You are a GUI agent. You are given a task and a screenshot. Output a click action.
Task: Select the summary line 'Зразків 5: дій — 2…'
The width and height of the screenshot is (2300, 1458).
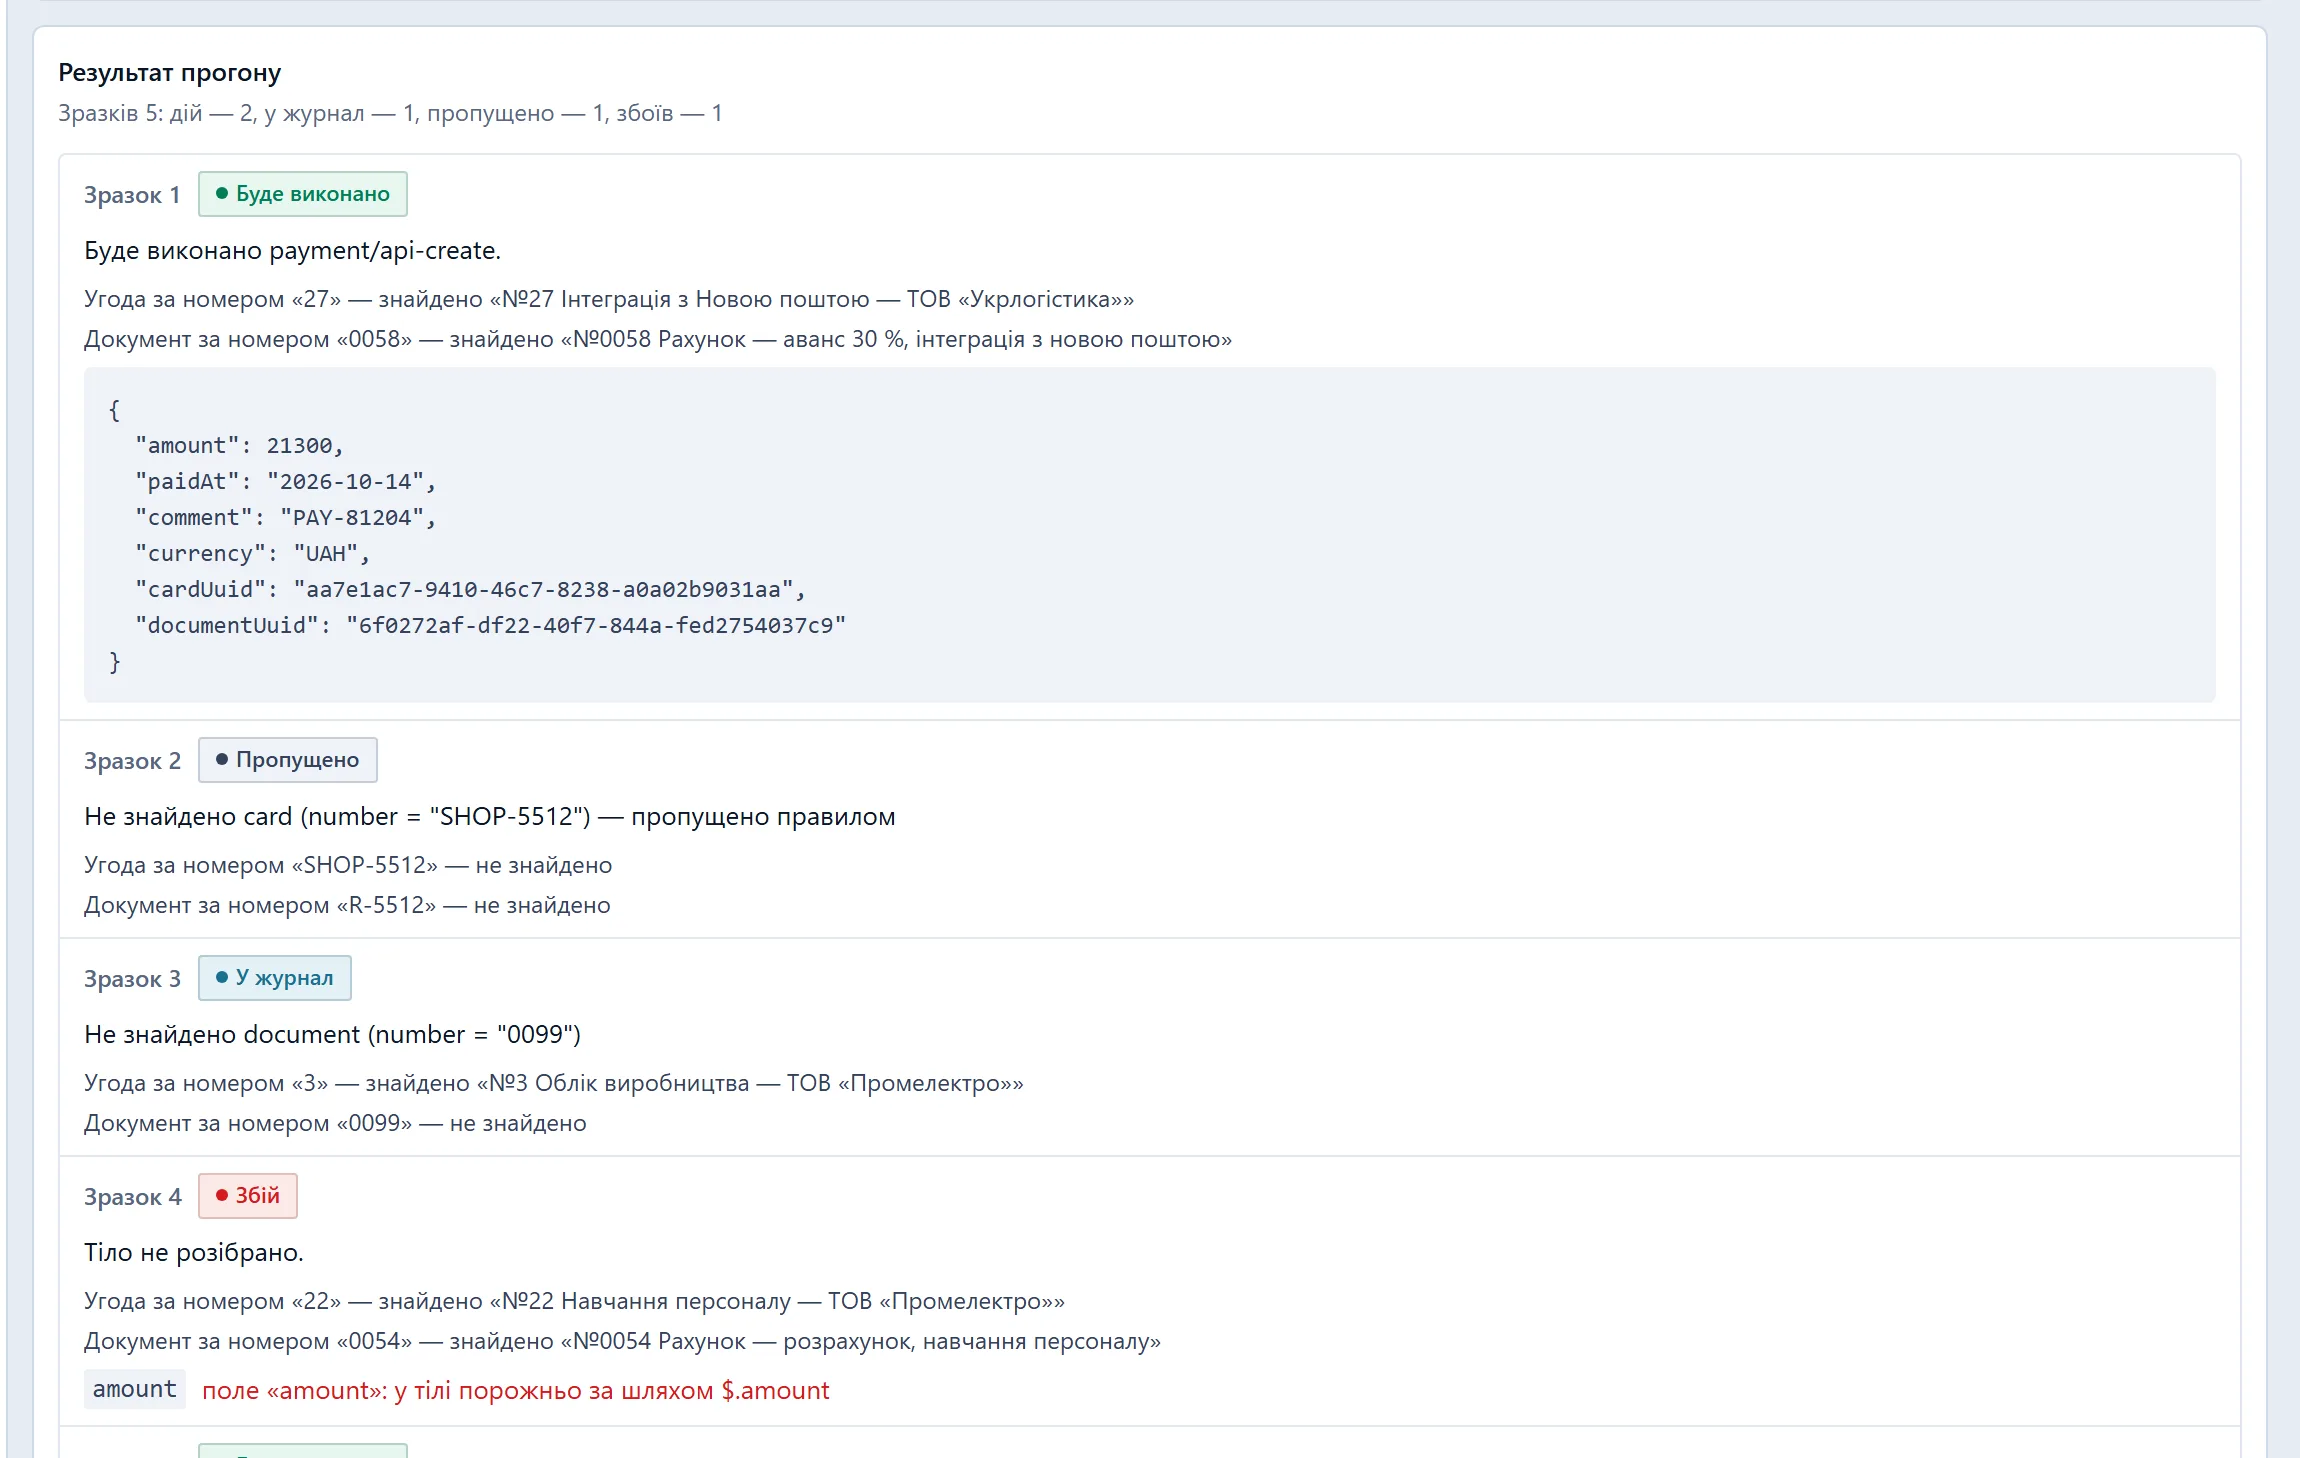[x=390, y=113]
